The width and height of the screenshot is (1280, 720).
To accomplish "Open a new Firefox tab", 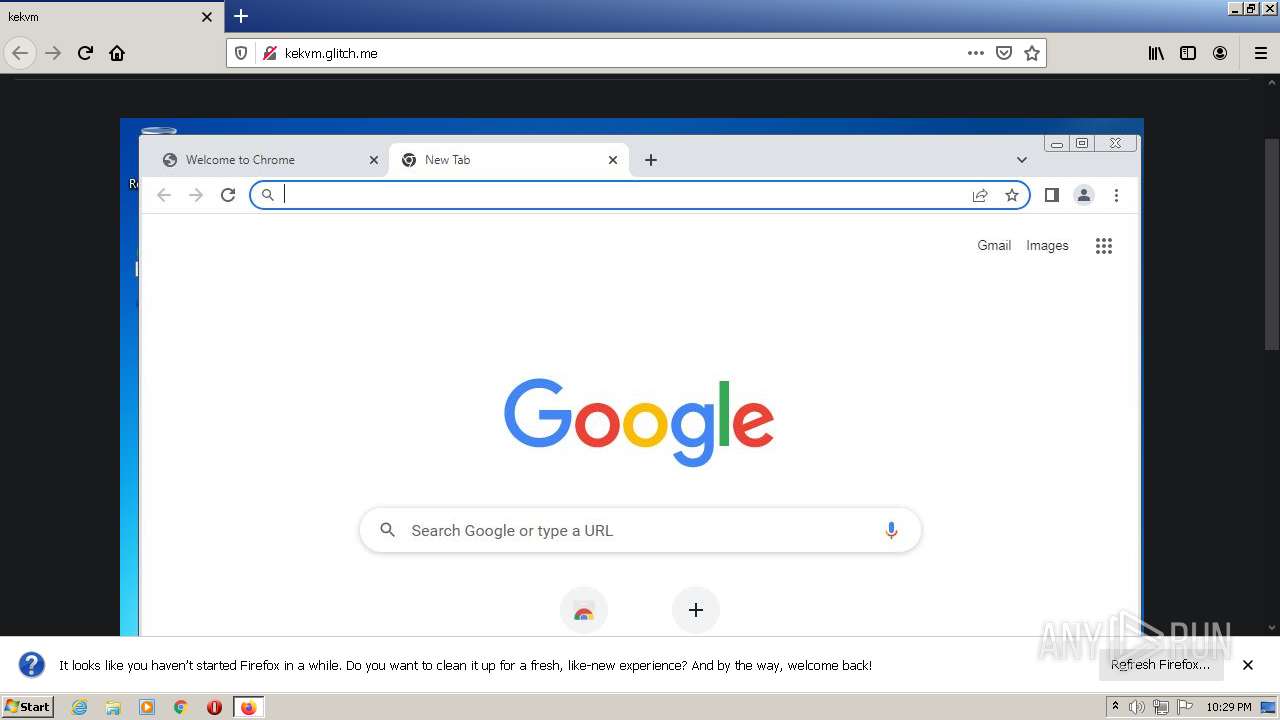I will point(241,16).
